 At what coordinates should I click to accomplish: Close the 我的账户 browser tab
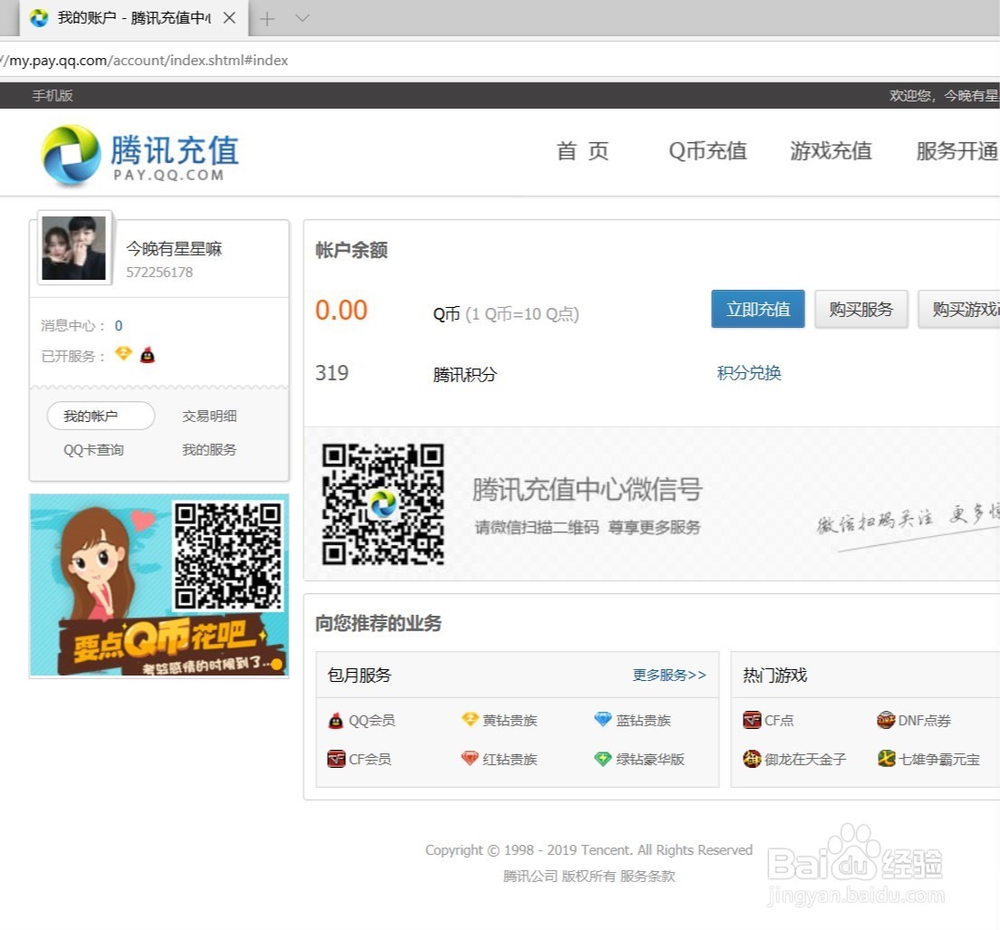tap(230, 18)
